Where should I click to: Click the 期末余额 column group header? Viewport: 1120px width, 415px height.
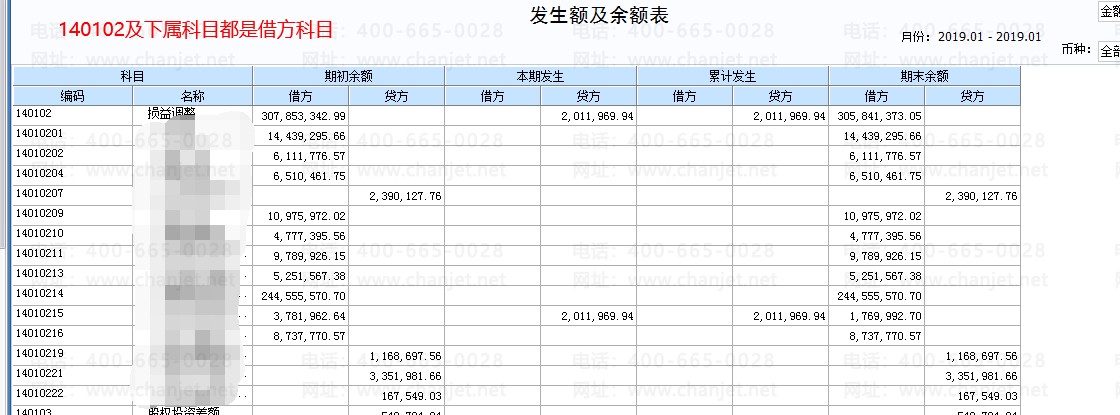925,76
